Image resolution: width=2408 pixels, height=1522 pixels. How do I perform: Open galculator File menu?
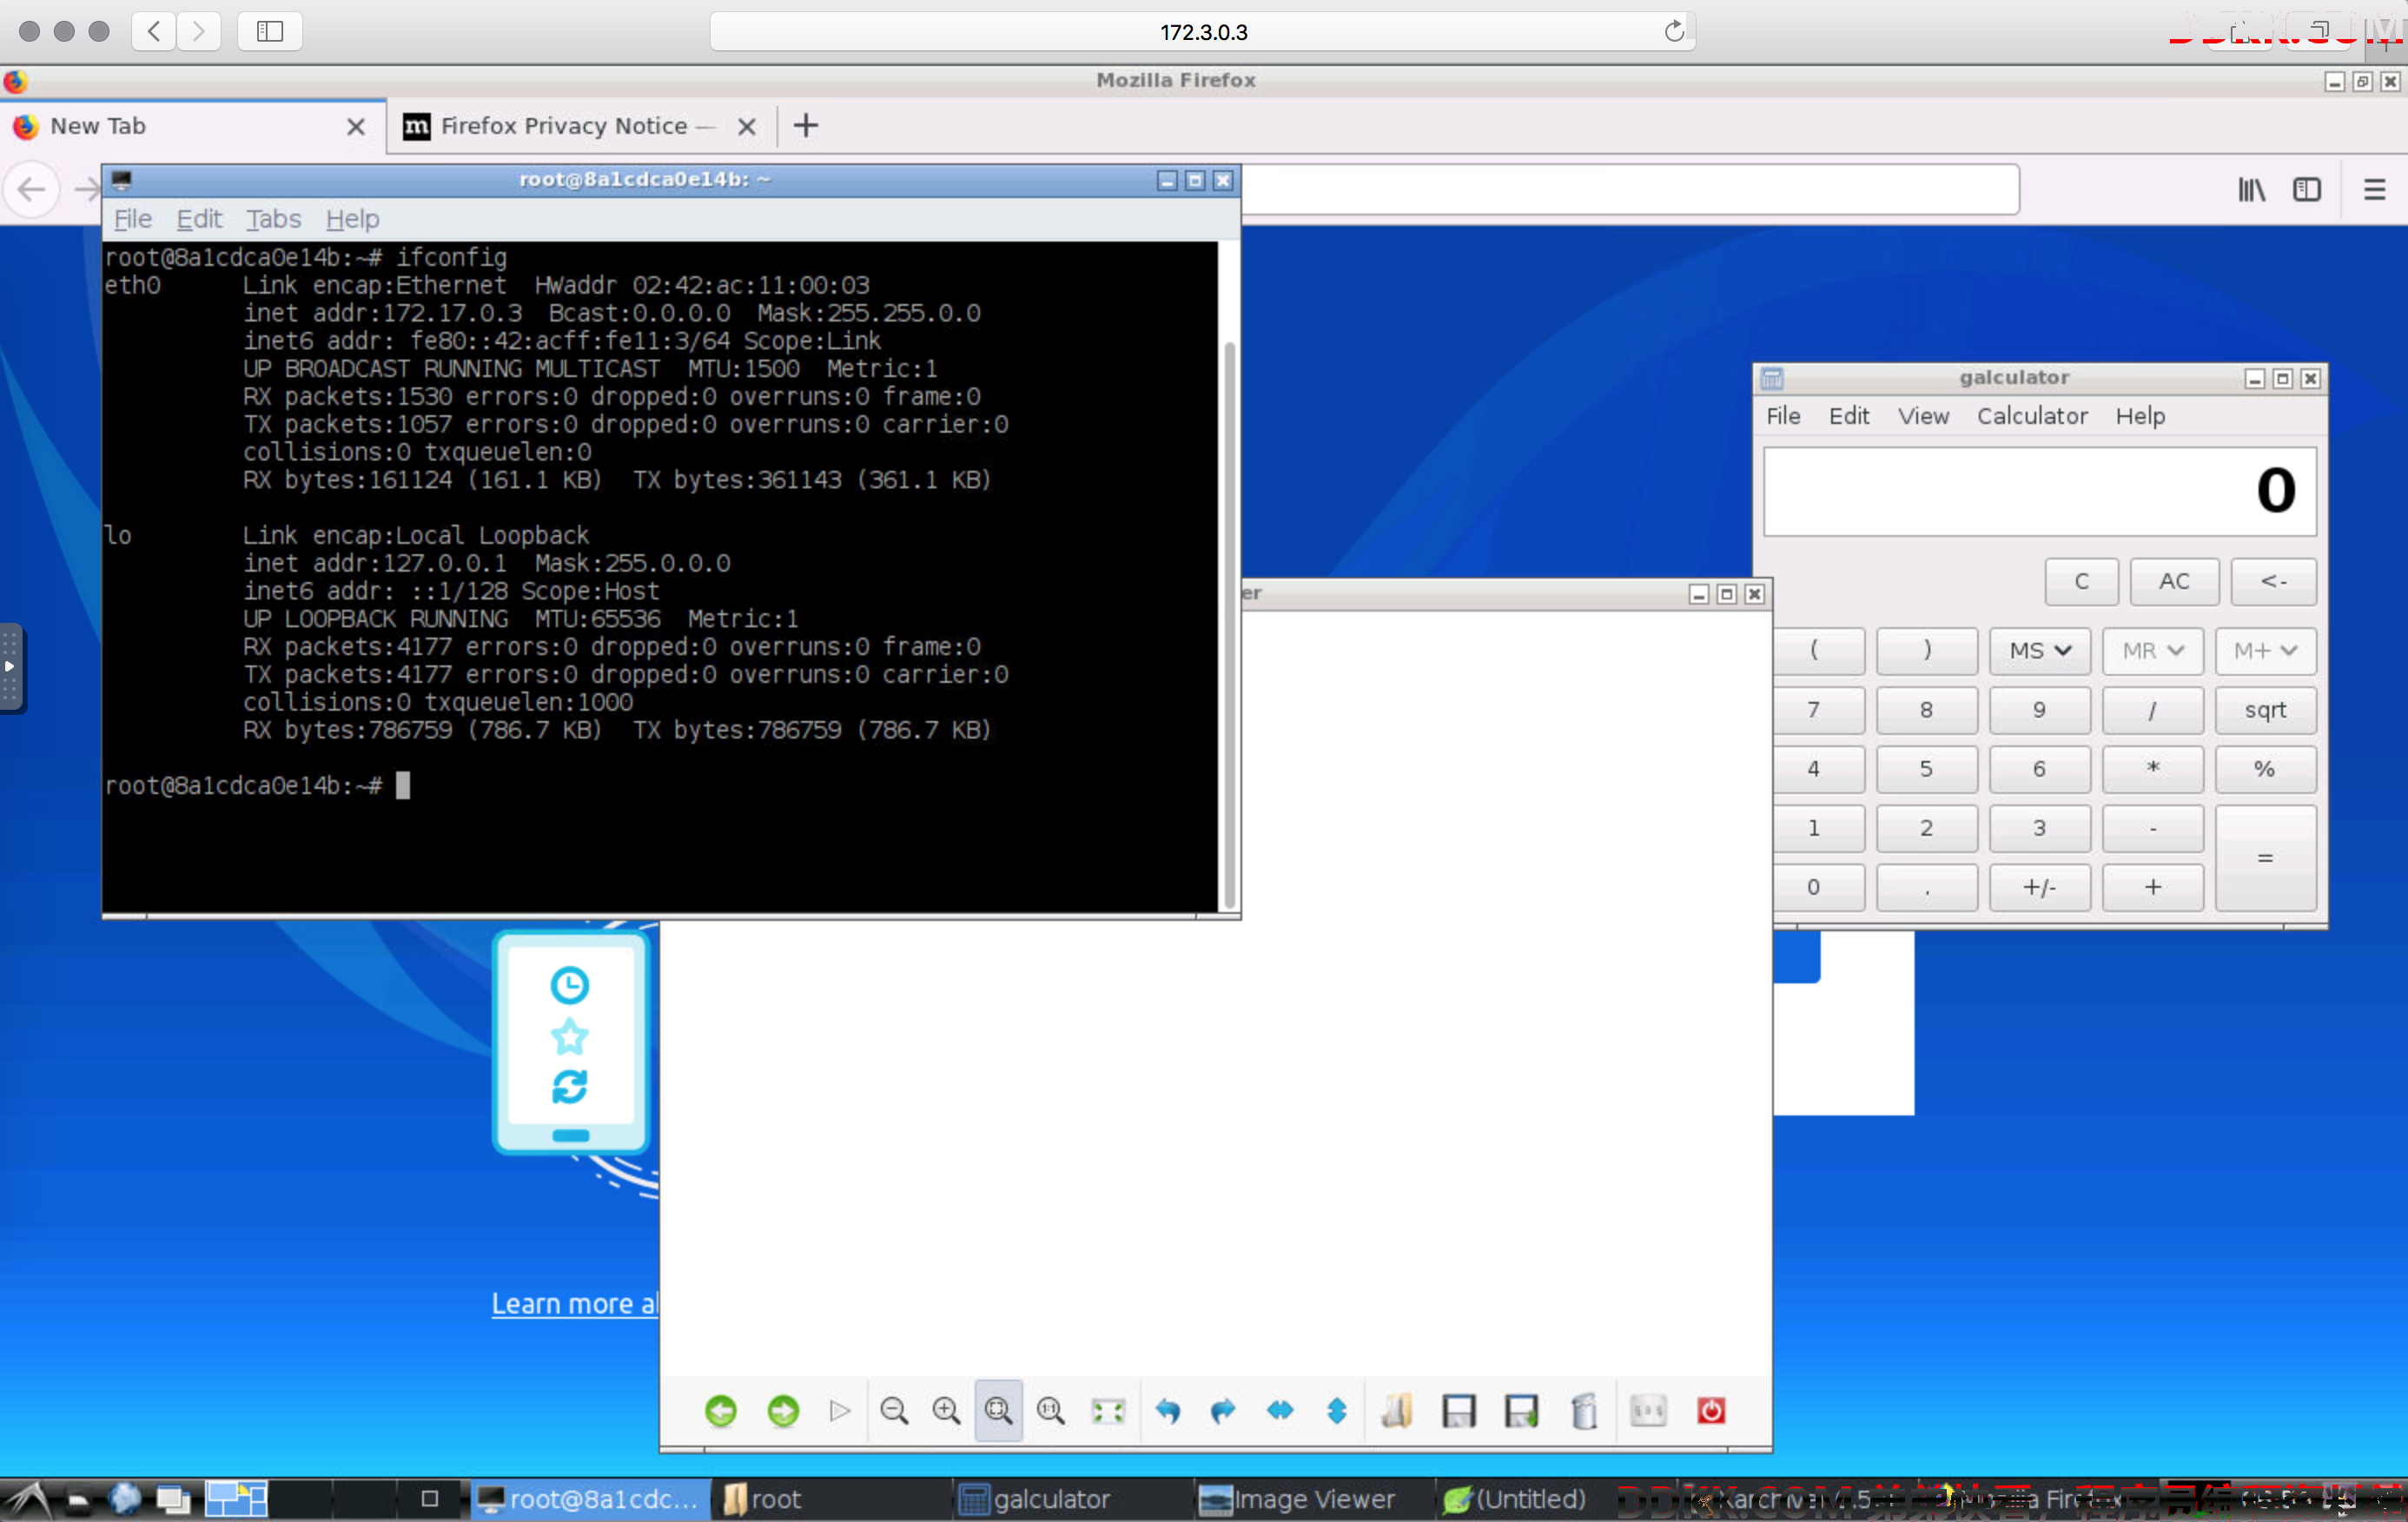pos(1783,416)
